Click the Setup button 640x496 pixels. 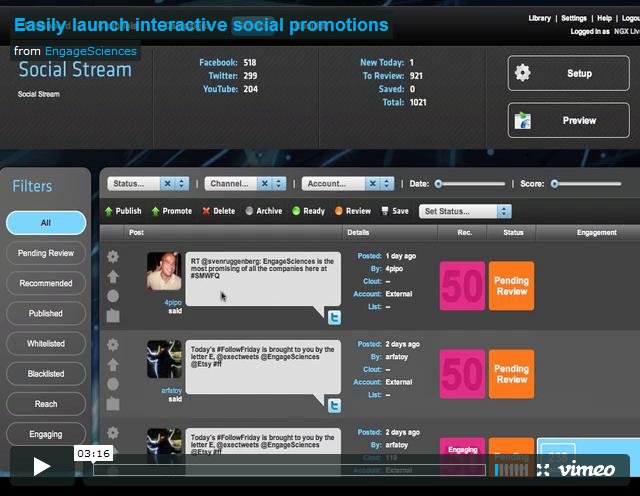pyautogui.click(x=569, y=73)
